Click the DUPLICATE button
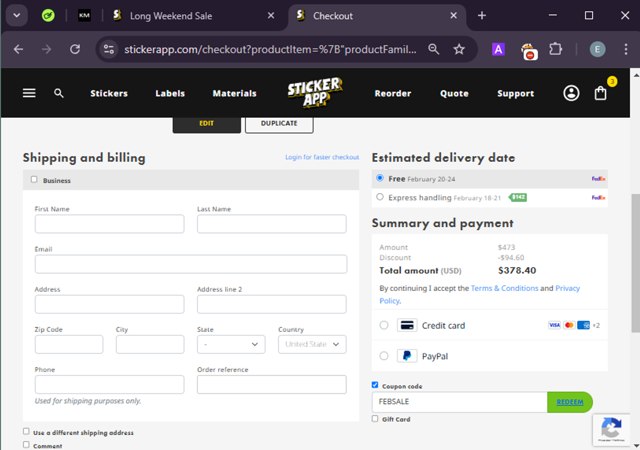Image resolution: width=640 pixels, height=450 pixels. point(279,124)
